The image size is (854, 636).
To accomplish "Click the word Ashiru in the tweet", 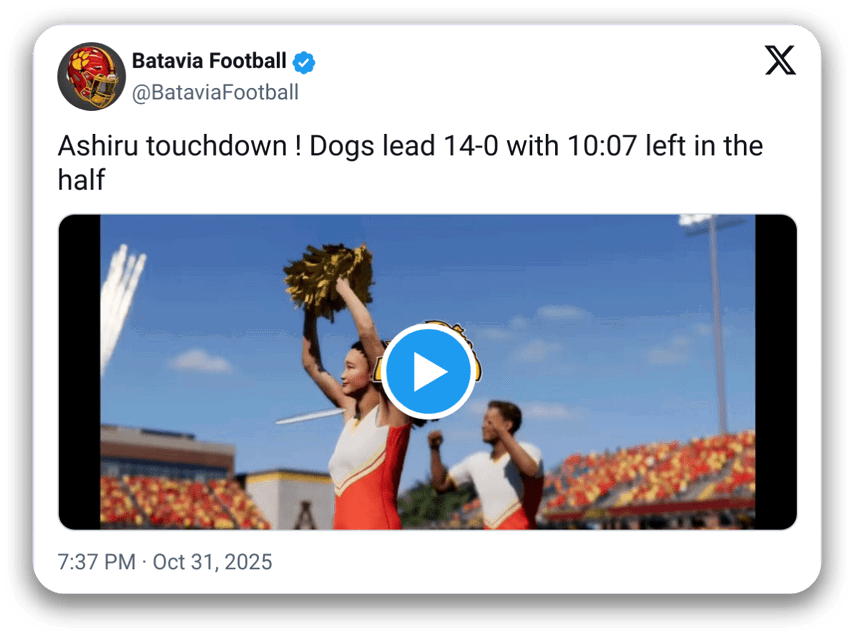I will (x=99, y=146).
